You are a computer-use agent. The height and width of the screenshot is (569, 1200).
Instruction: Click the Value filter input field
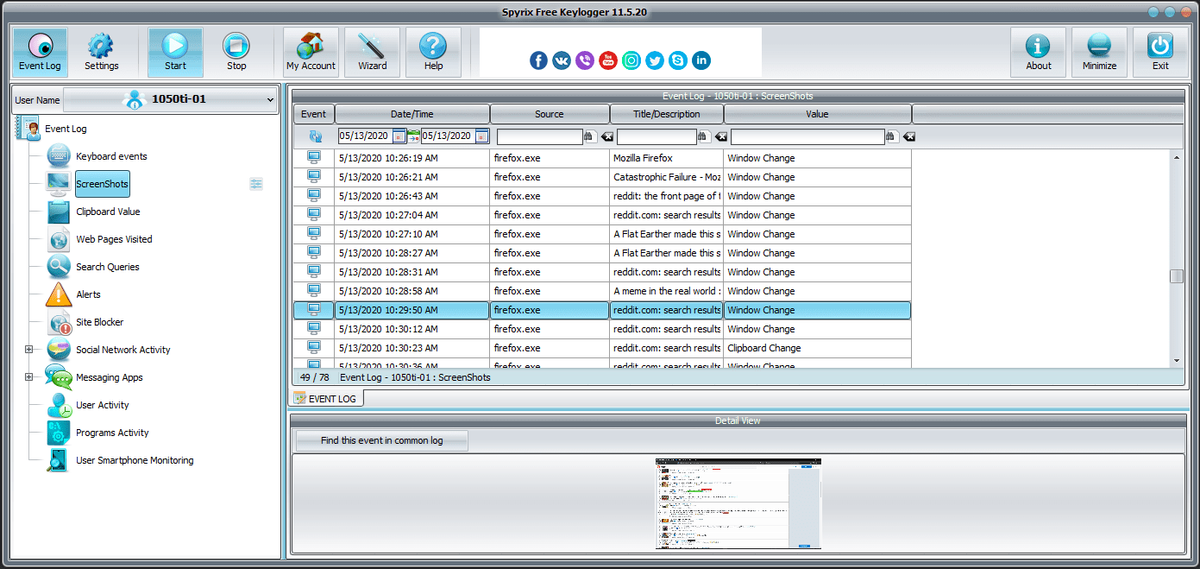(808, 137)
